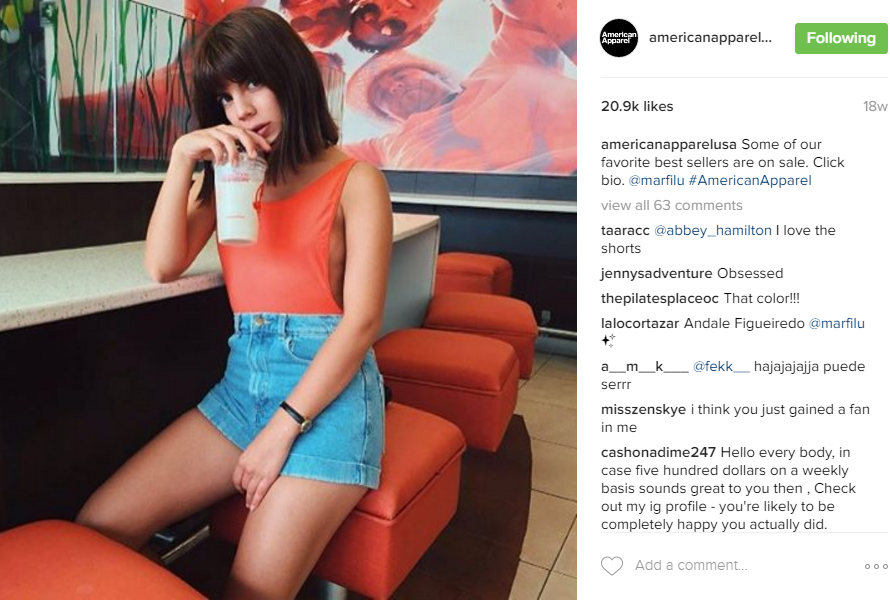Click the 18w post timestamp

click(875, 106)
